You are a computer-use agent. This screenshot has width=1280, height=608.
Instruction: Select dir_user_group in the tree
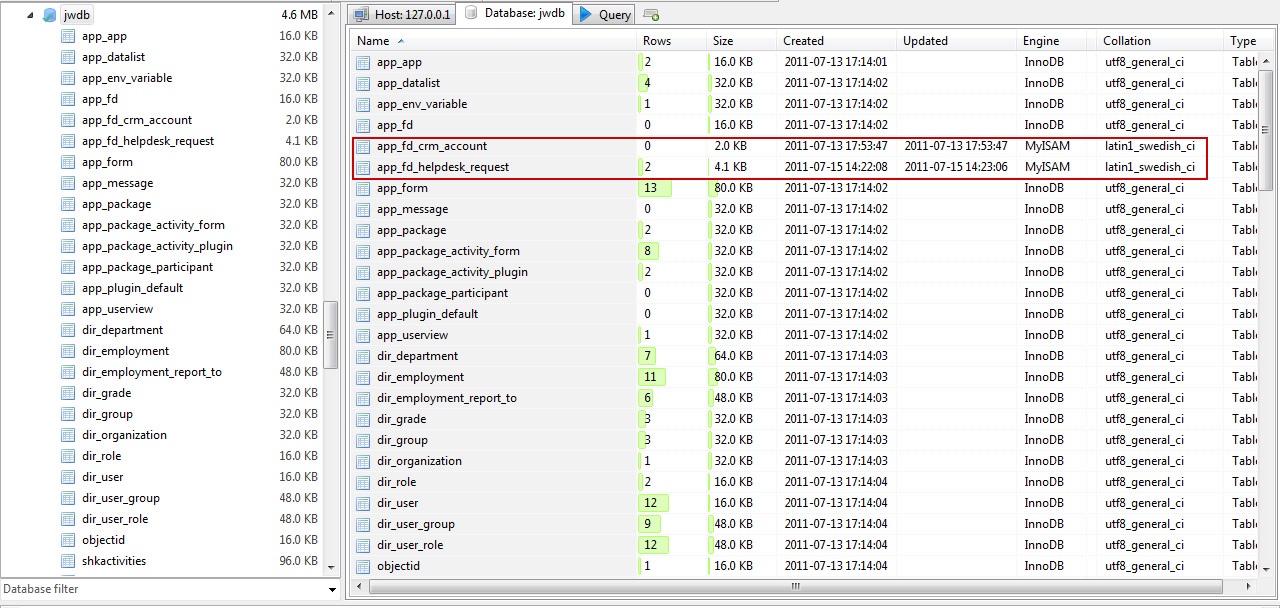(121, 498)
